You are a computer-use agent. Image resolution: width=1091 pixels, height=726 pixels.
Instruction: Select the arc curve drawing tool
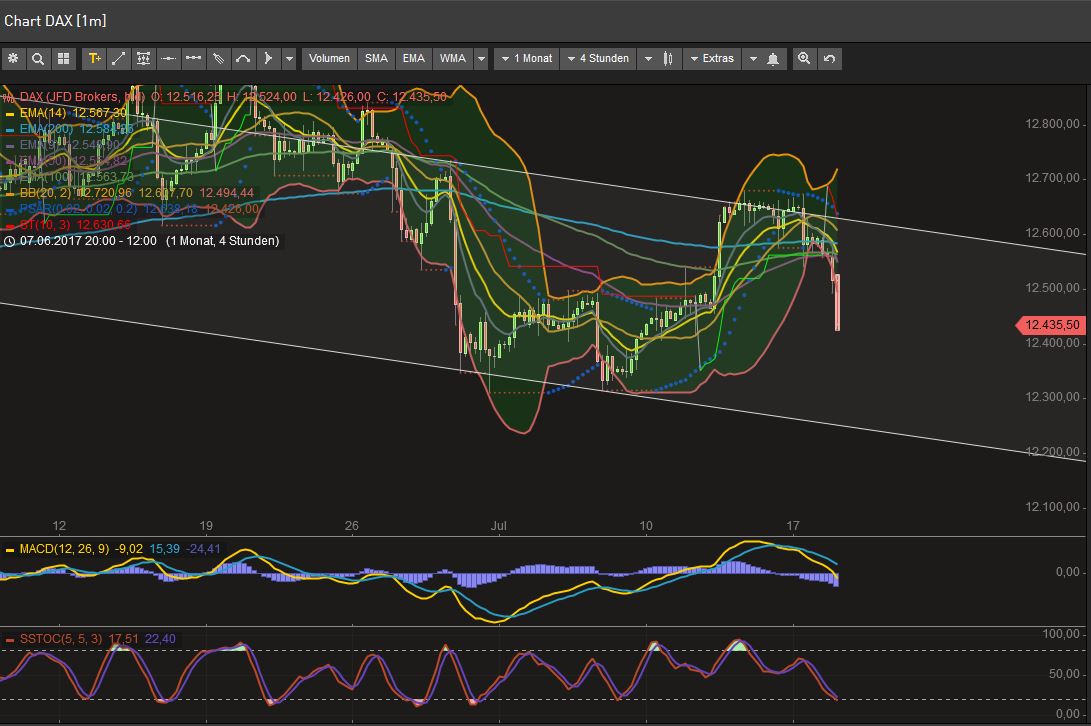243,58
